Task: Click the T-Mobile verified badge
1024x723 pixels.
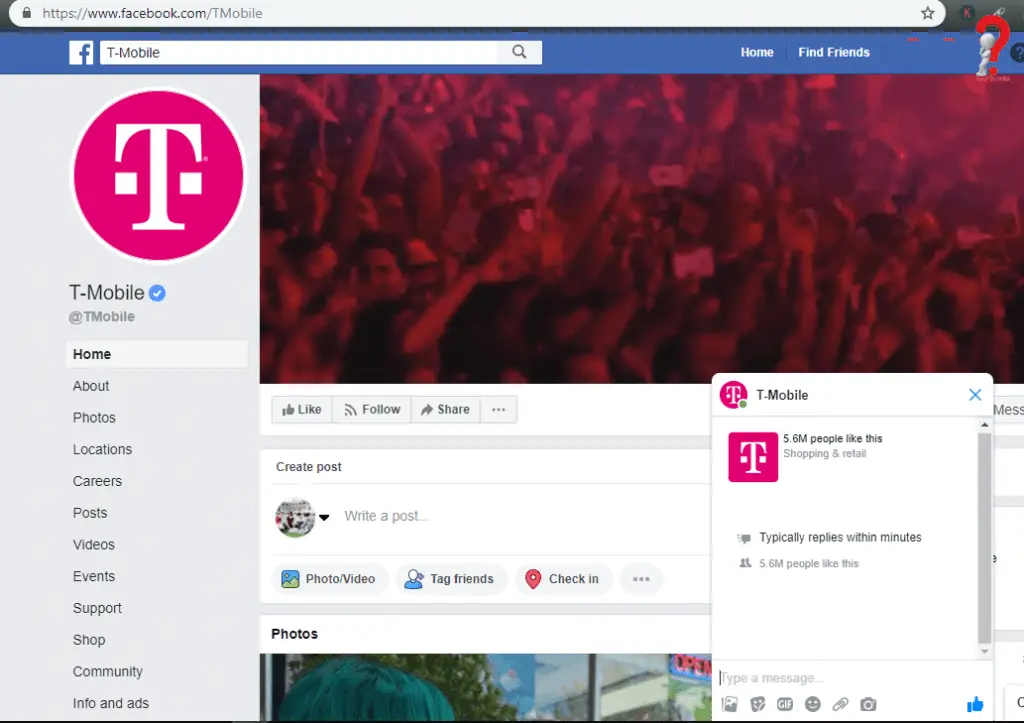Action: [x=157, y=293]
